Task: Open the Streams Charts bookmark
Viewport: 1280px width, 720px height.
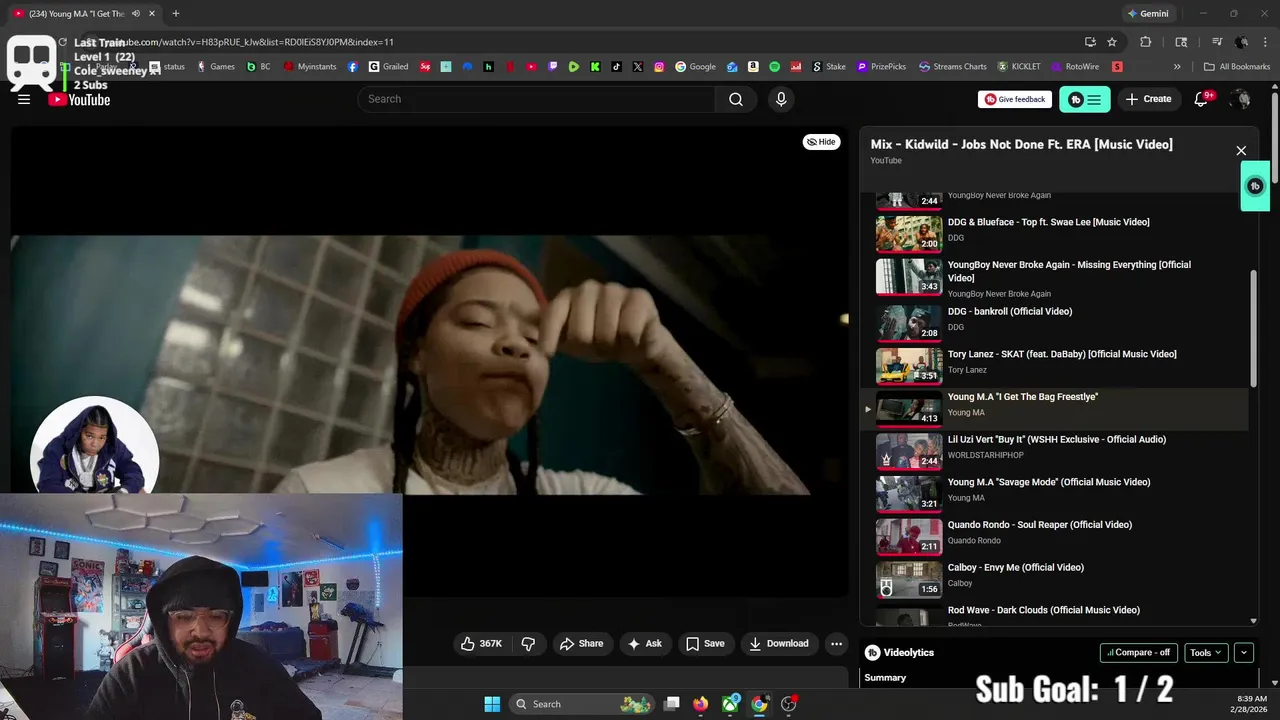Action: (953, 67)
